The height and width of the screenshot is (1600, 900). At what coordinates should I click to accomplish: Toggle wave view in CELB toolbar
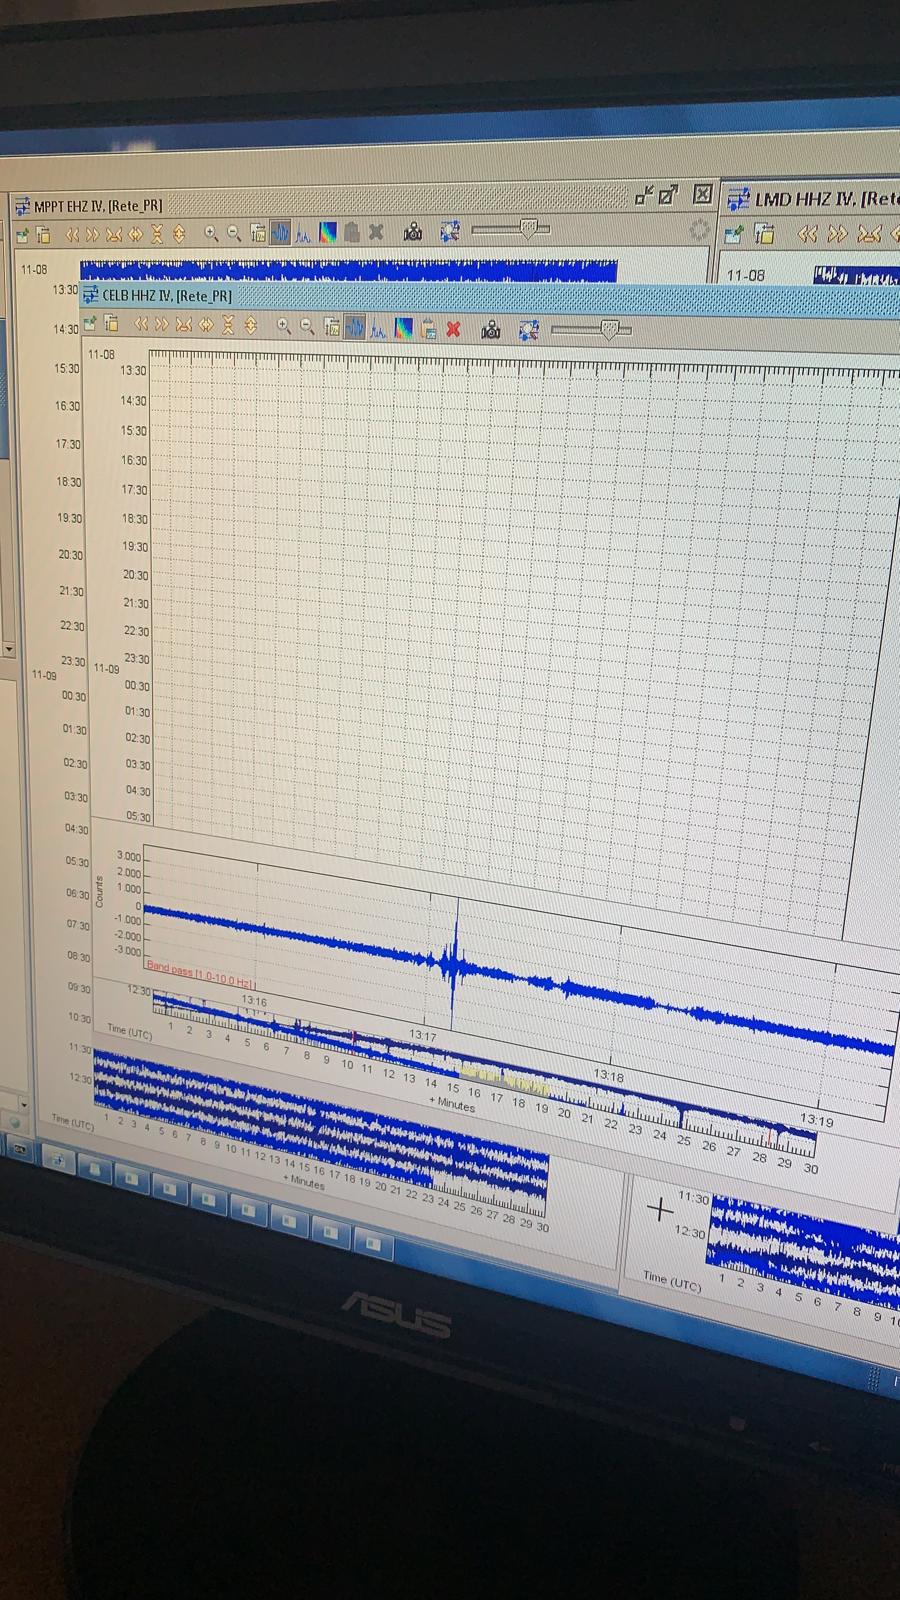tap(355, 327)
